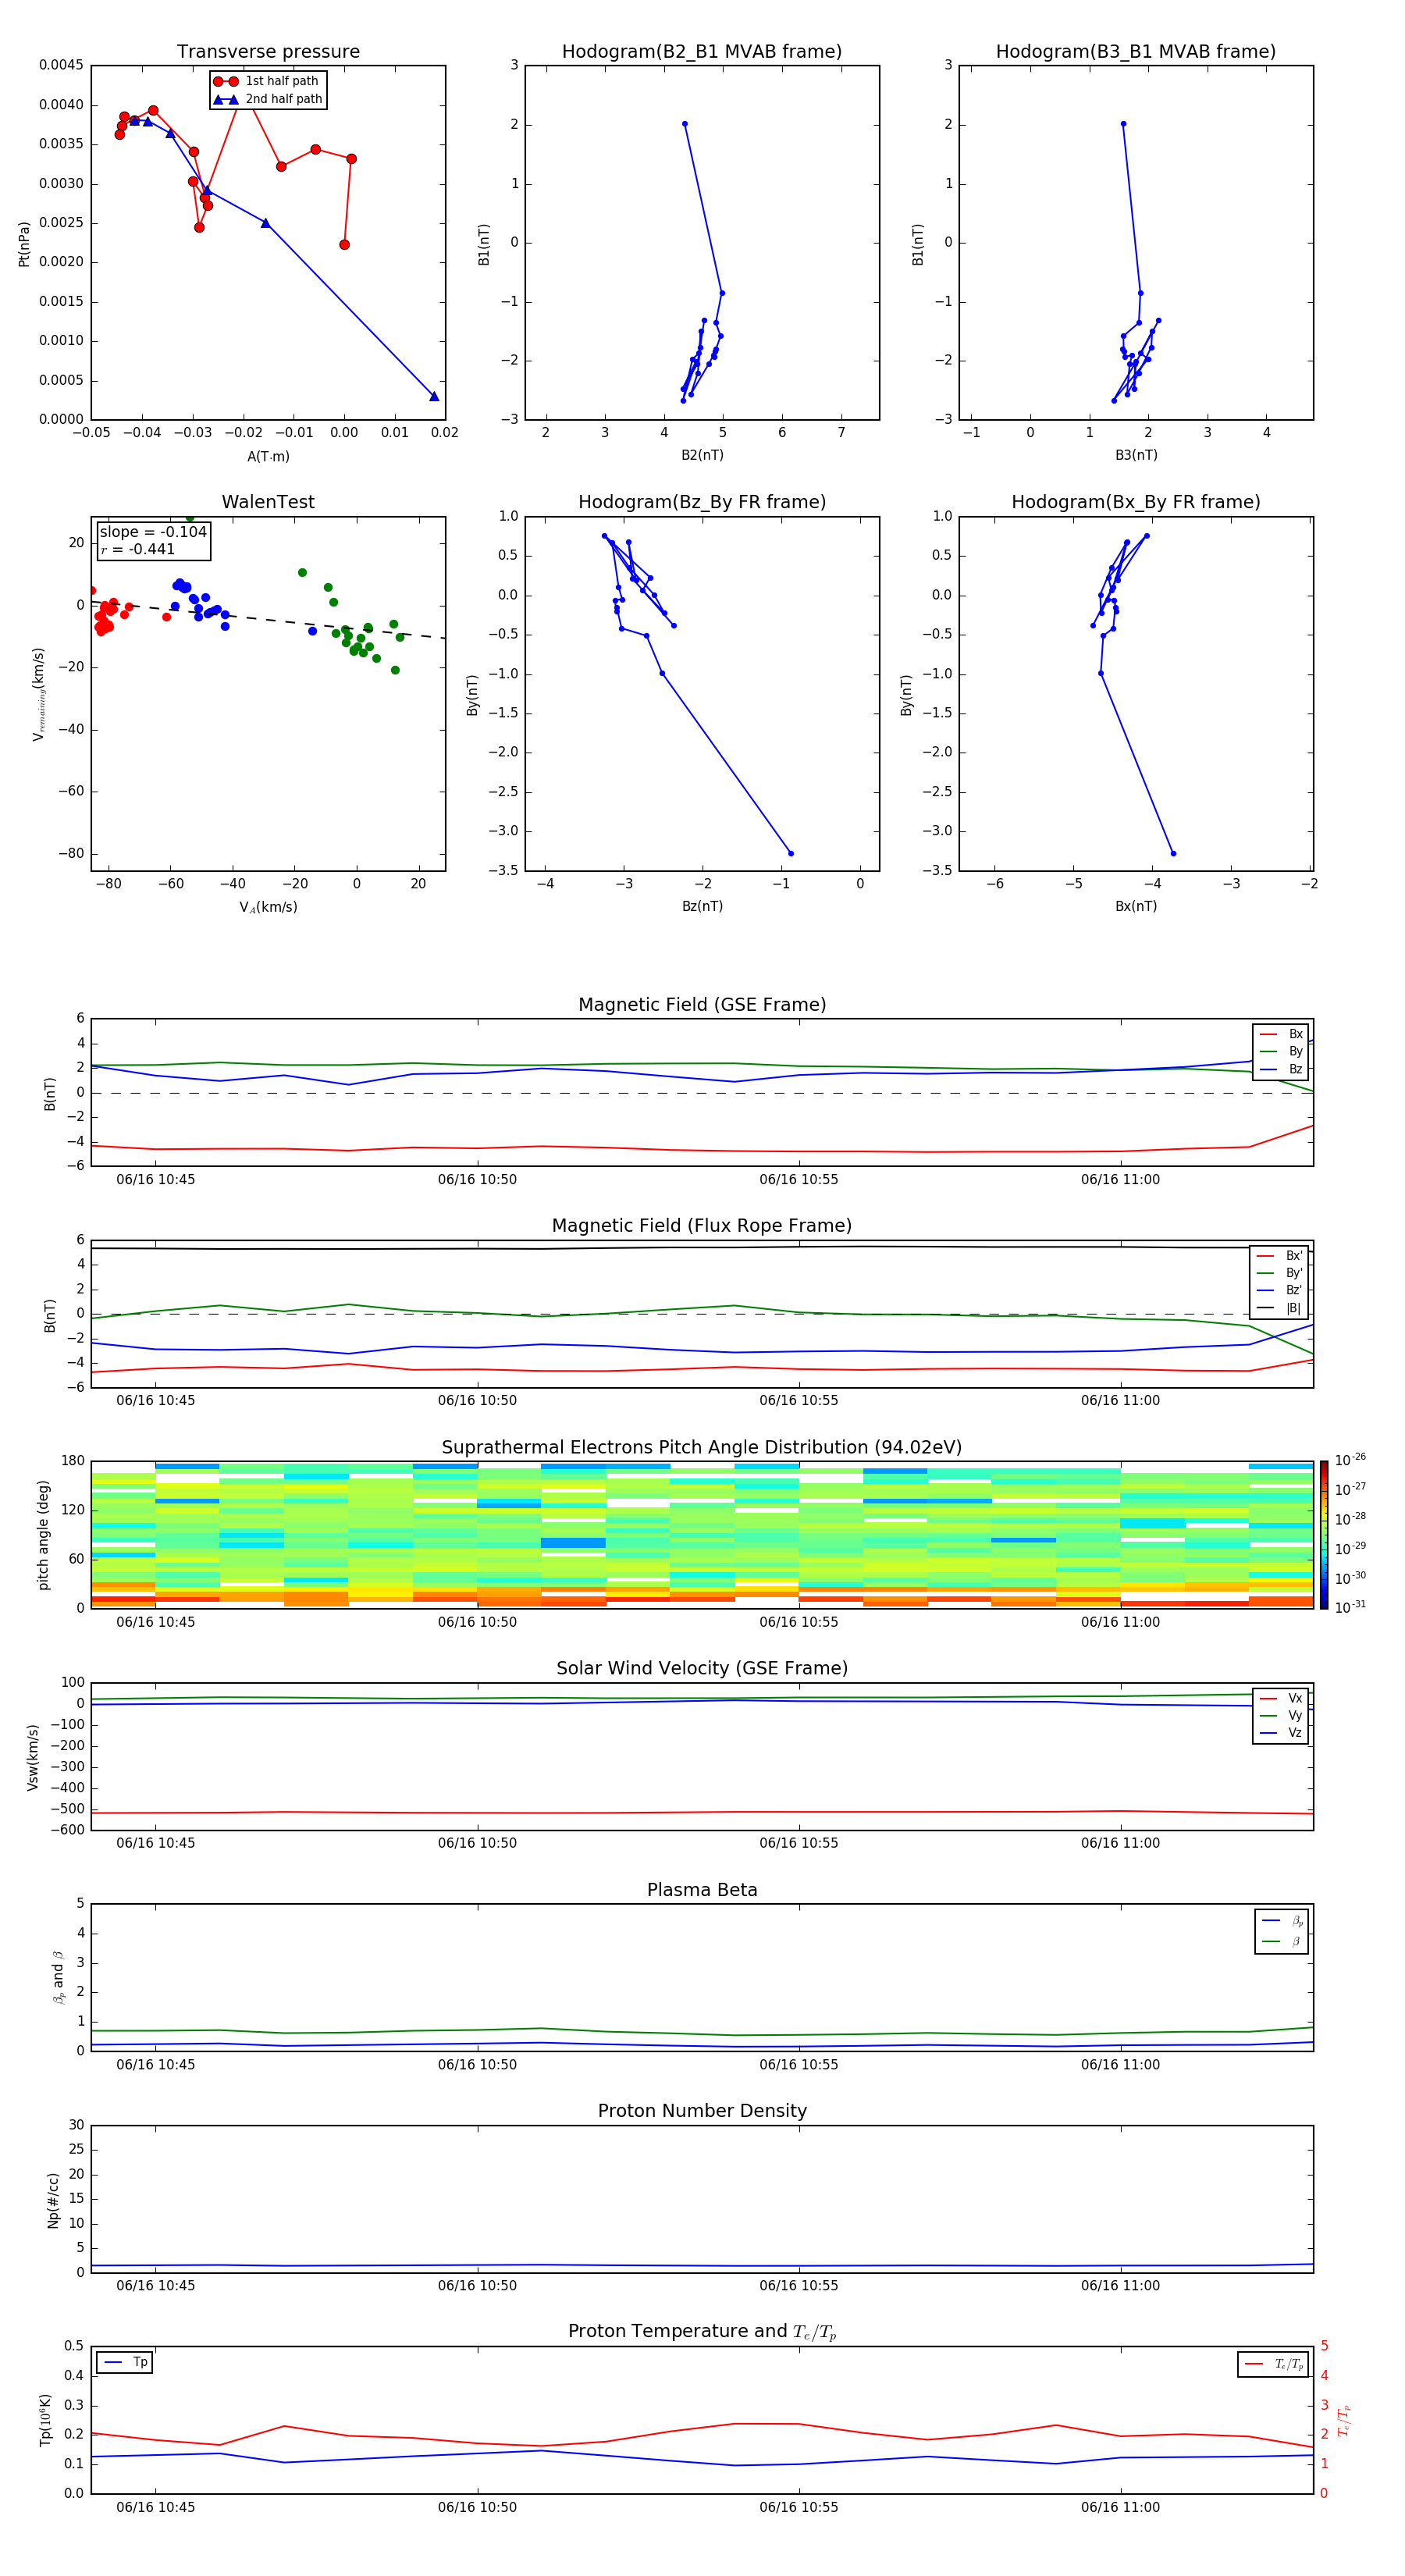
Task: Click the 'B2(nT)' x-axis label
Action: pyautogui.click(x=702, y=455)
